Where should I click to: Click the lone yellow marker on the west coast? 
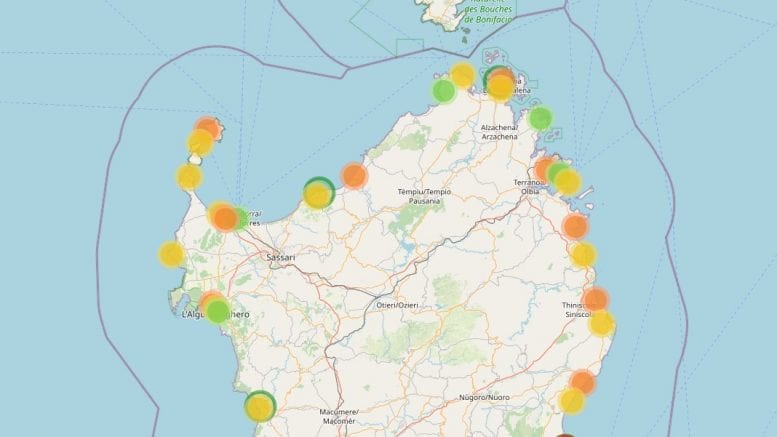click(171, 254)
